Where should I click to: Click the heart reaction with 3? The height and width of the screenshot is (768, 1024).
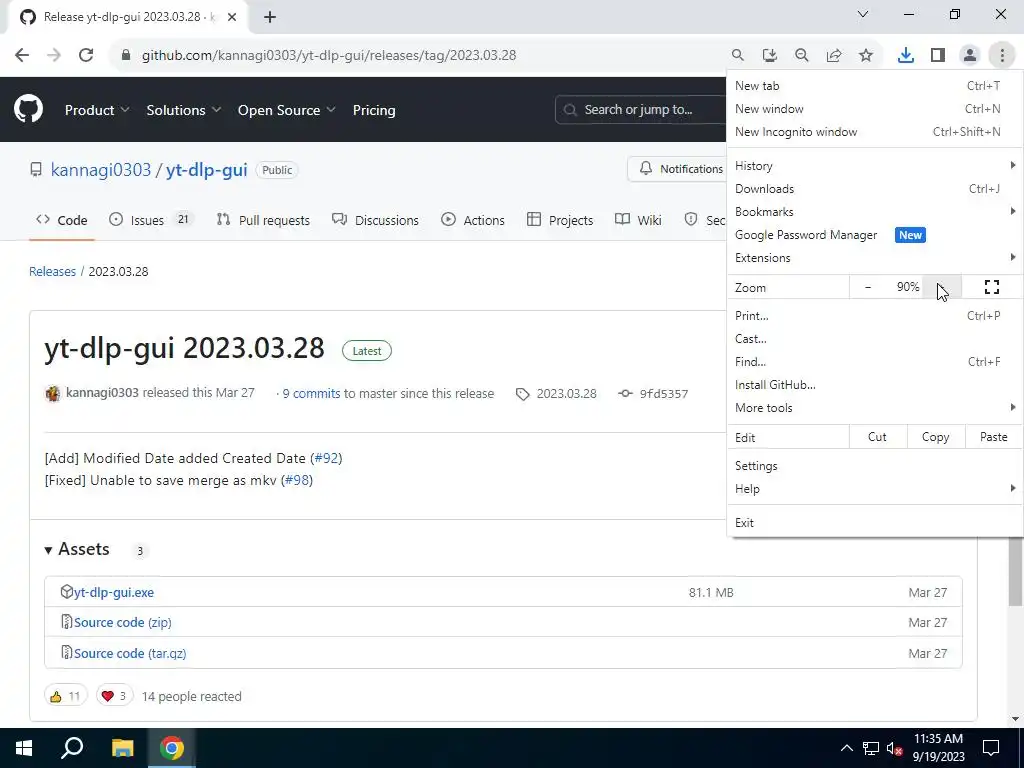click(x=114, y=696)
